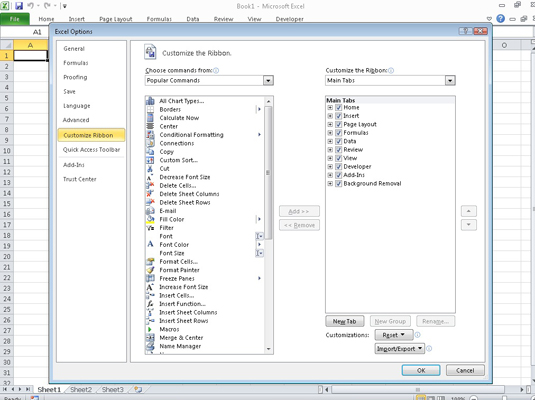Click the Cancel button
Screen dimensions: 535x400
click(465, 370)
